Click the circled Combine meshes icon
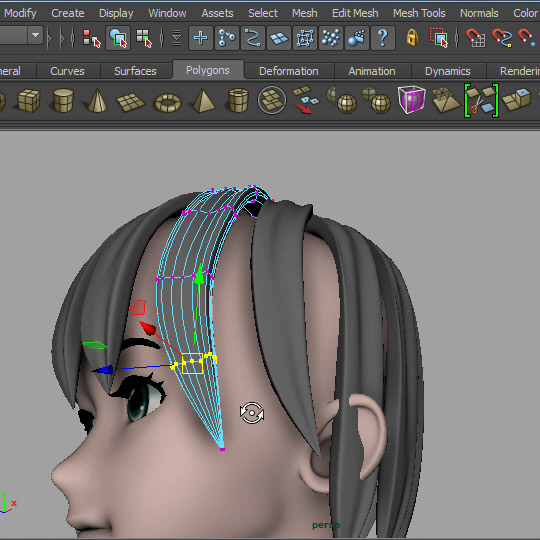 click(272, 100)
